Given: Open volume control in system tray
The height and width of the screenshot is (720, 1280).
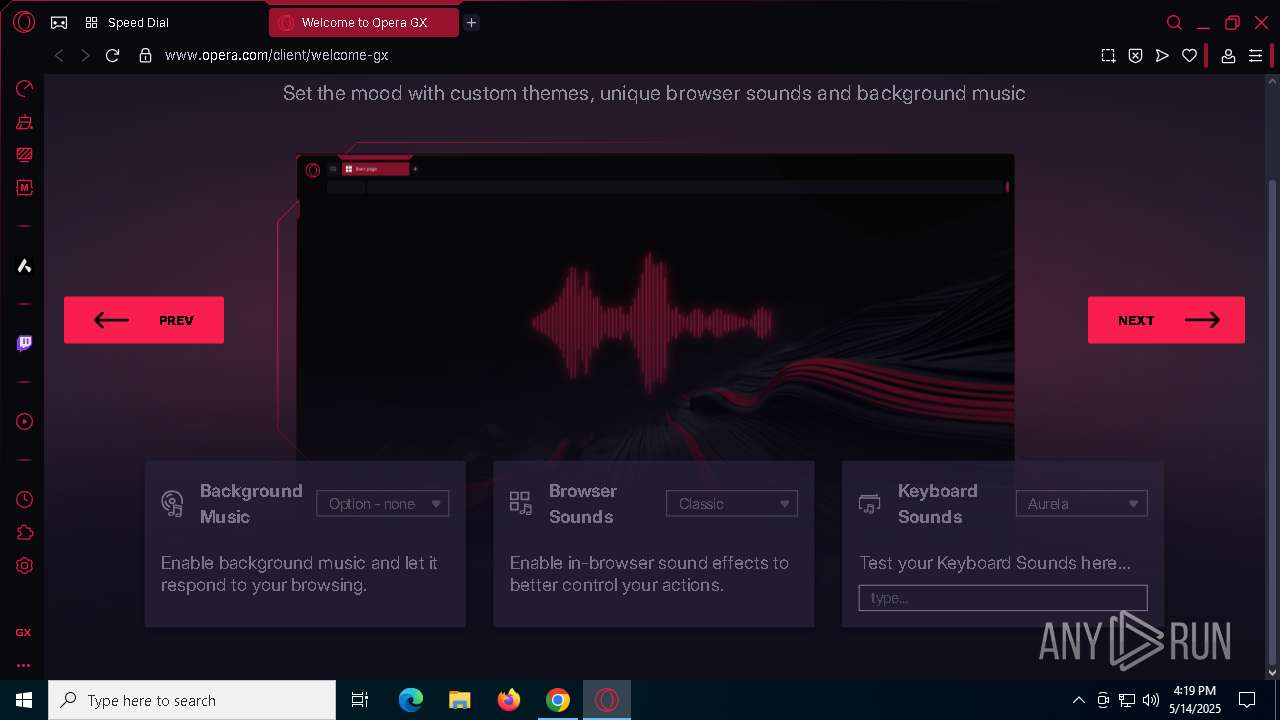Looking at the screenshot, I should click(x=1151, y=700).
